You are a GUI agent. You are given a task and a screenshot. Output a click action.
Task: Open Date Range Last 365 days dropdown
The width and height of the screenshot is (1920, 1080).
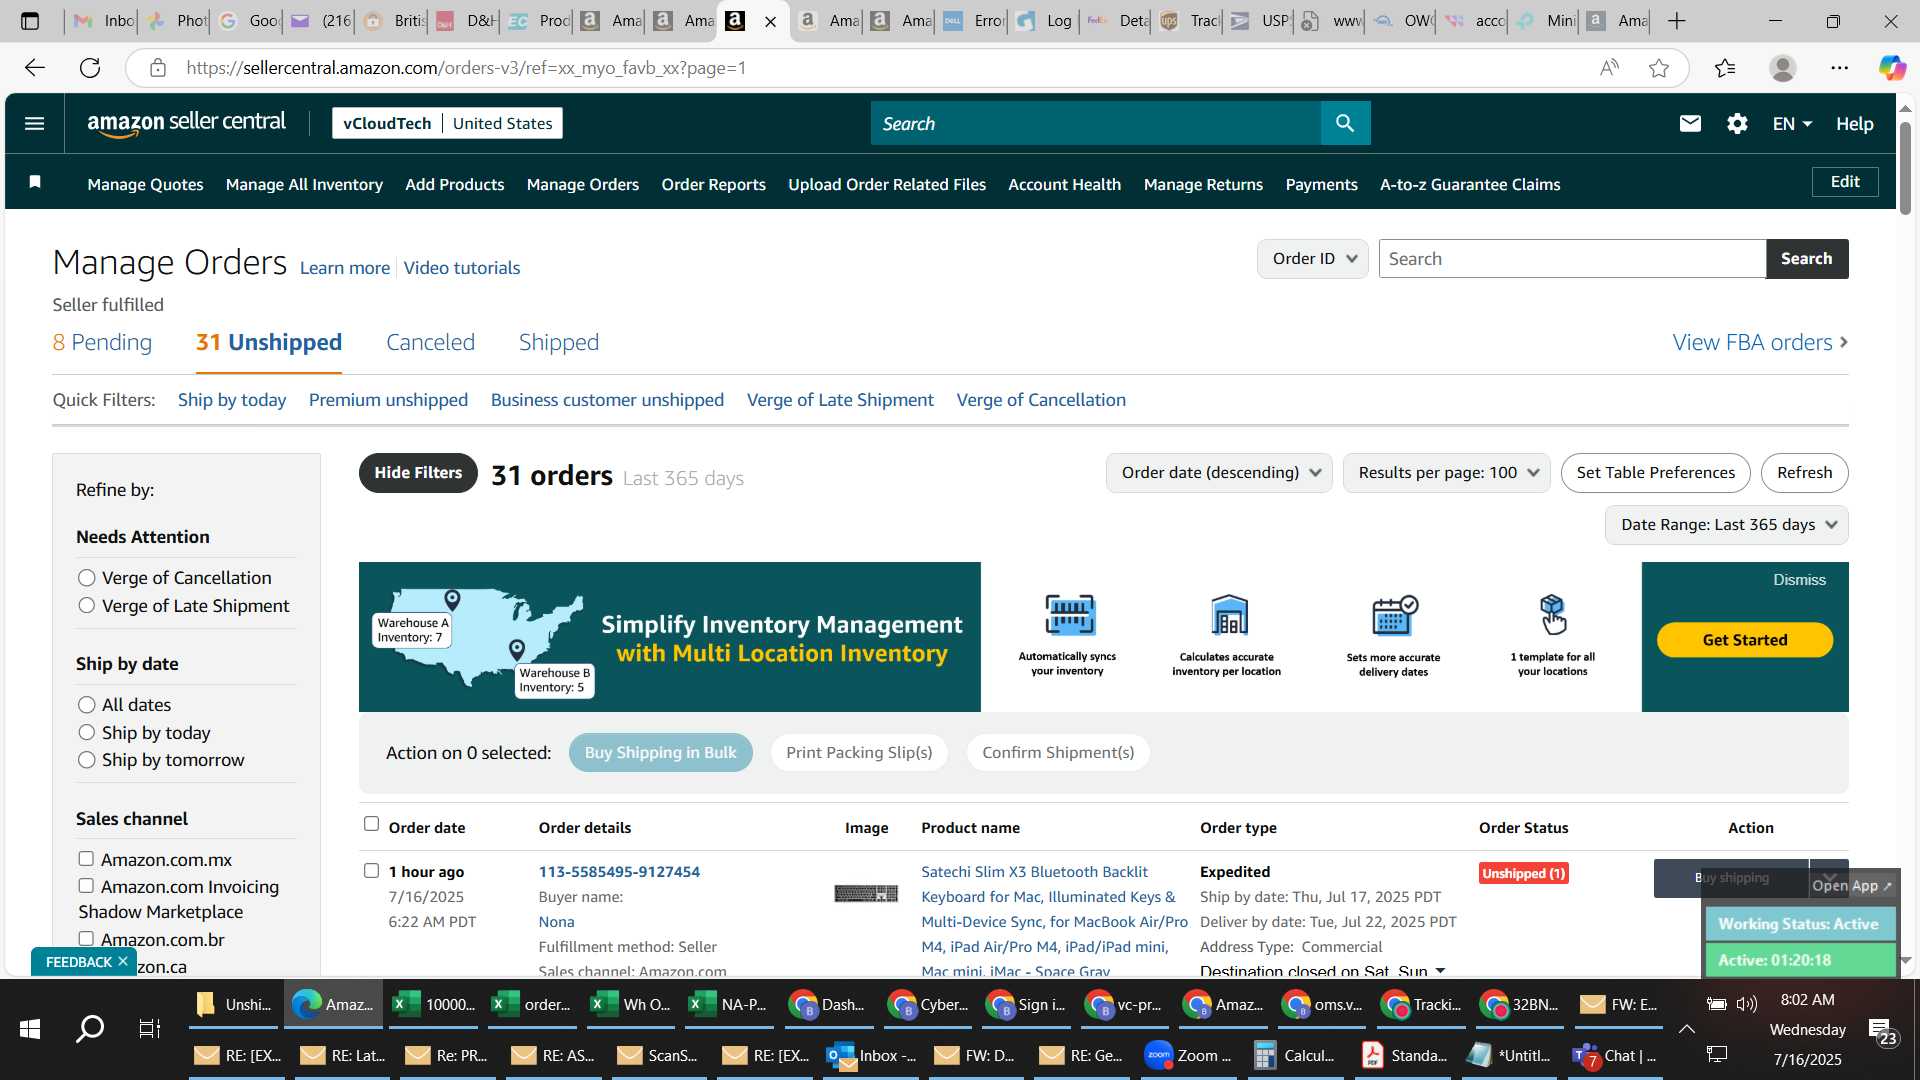click(1727, 525)
